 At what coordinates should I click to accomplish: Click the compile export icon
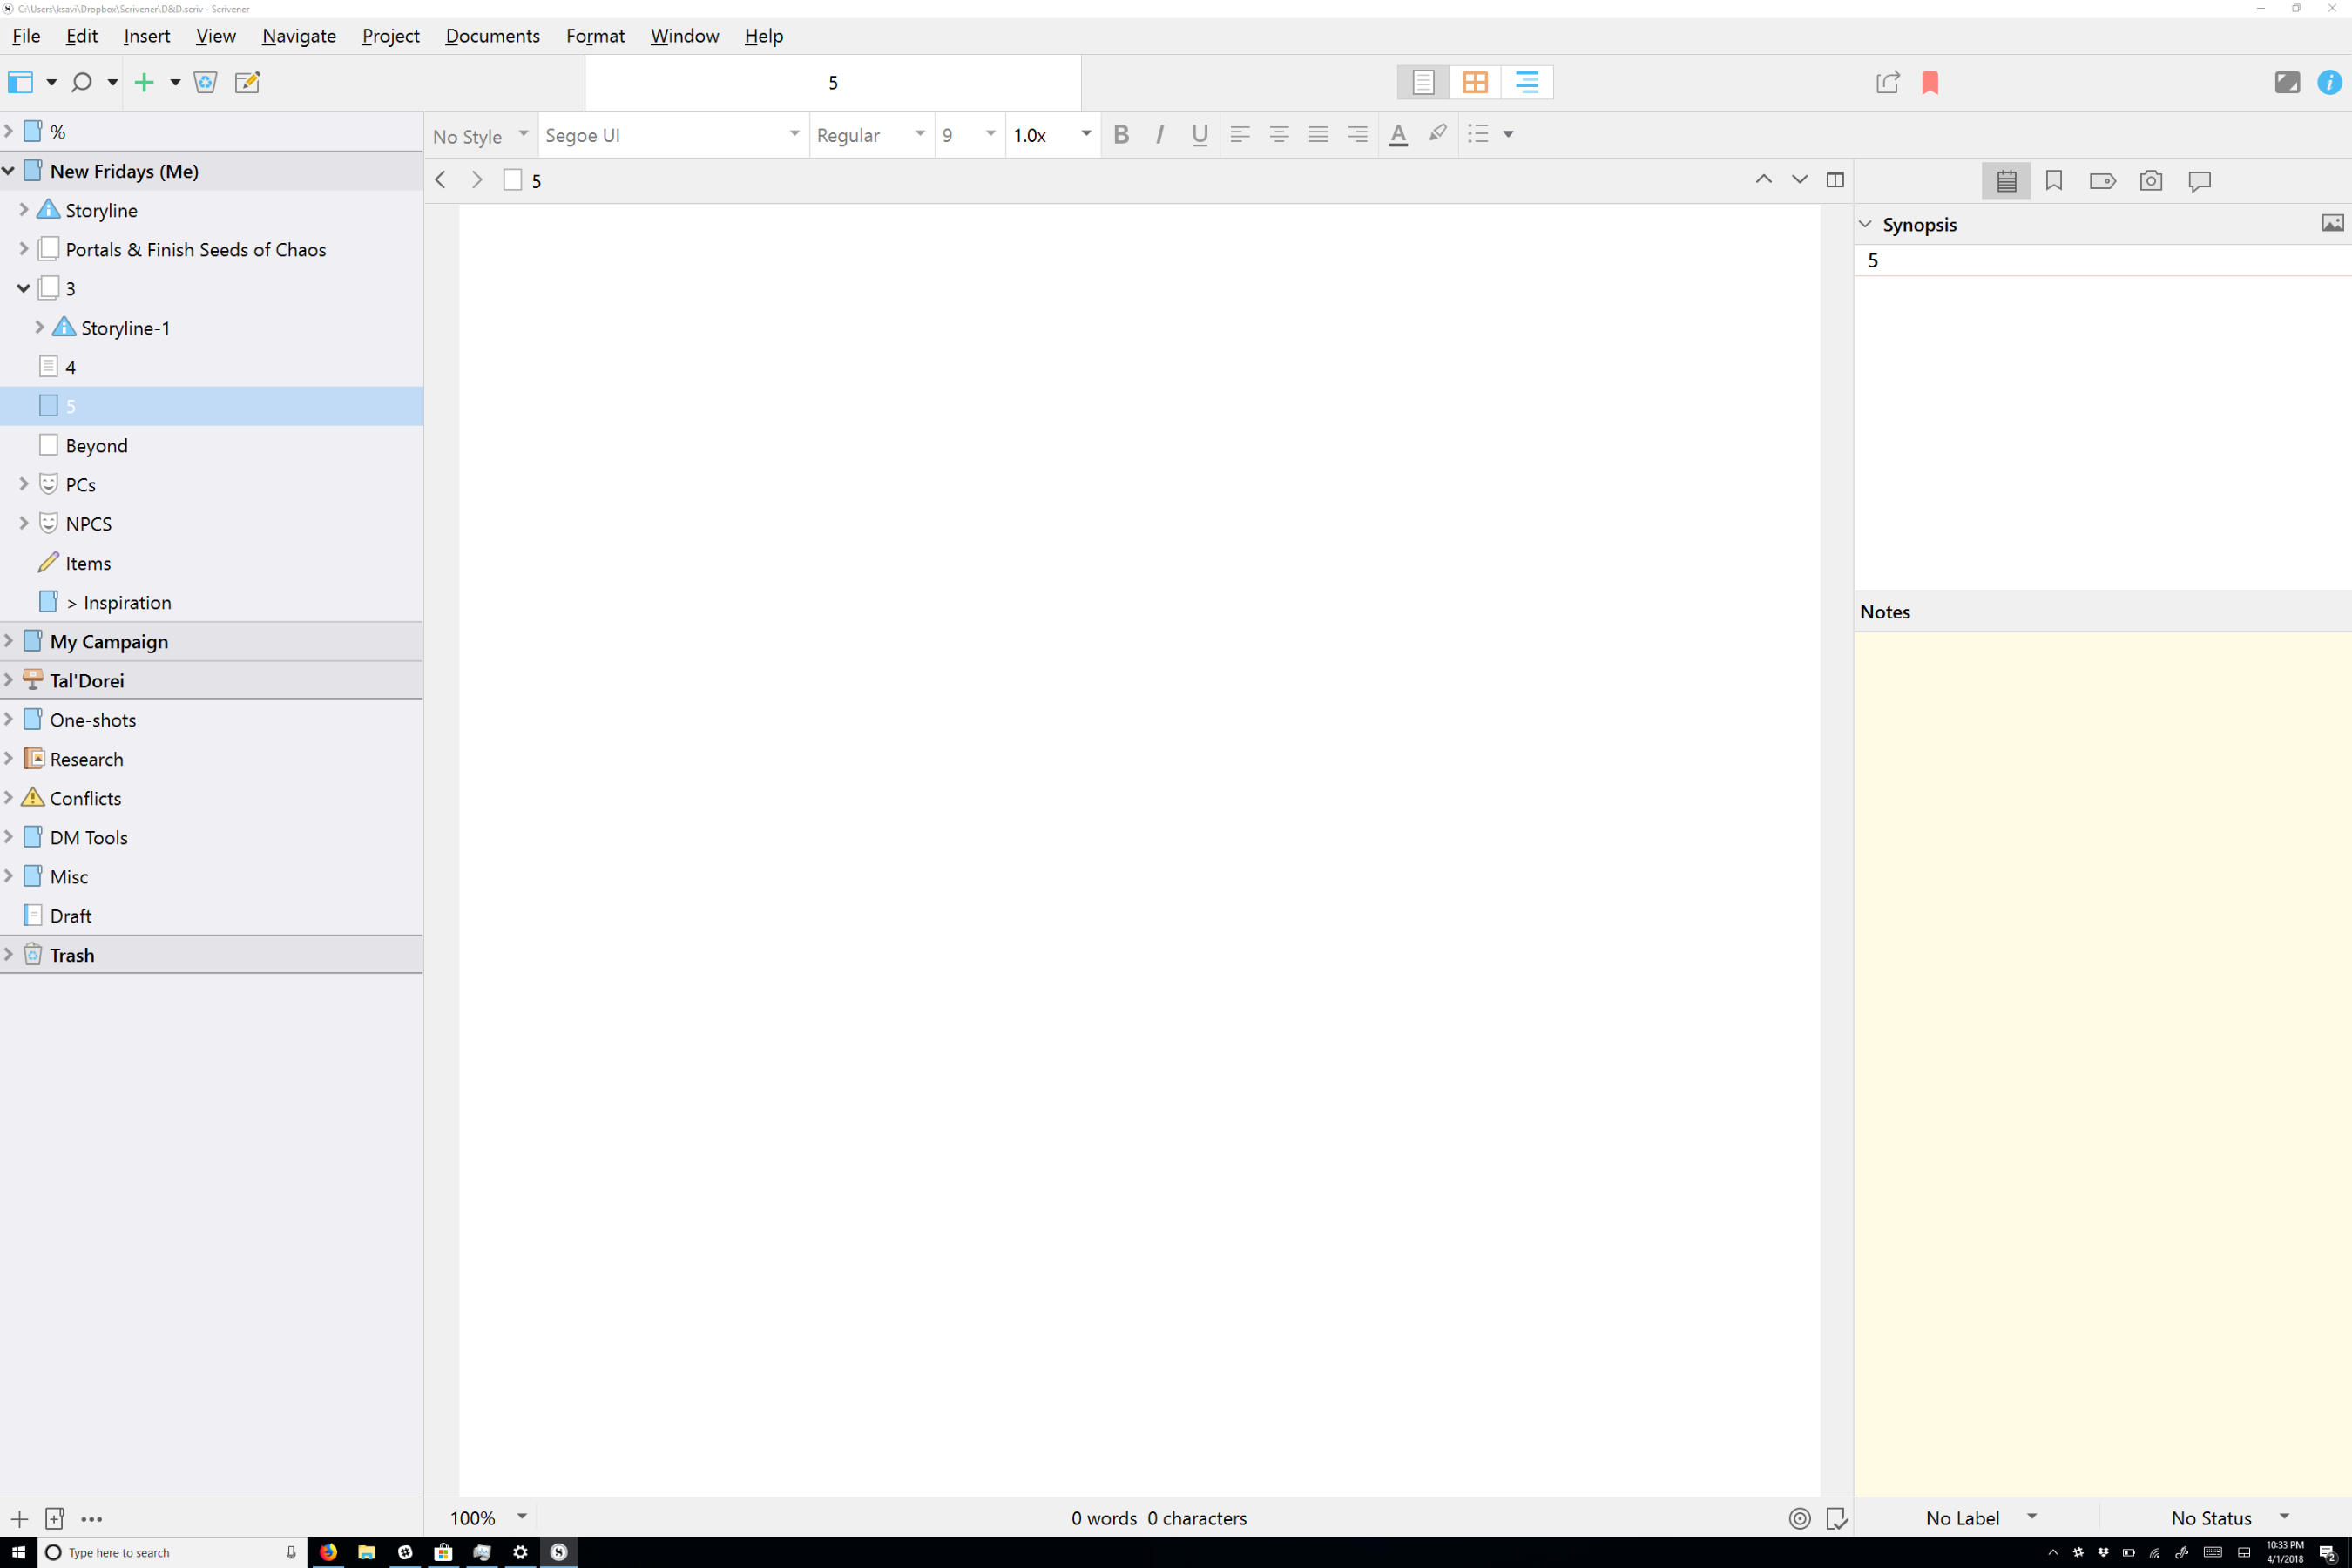(x=1888, y=82)
